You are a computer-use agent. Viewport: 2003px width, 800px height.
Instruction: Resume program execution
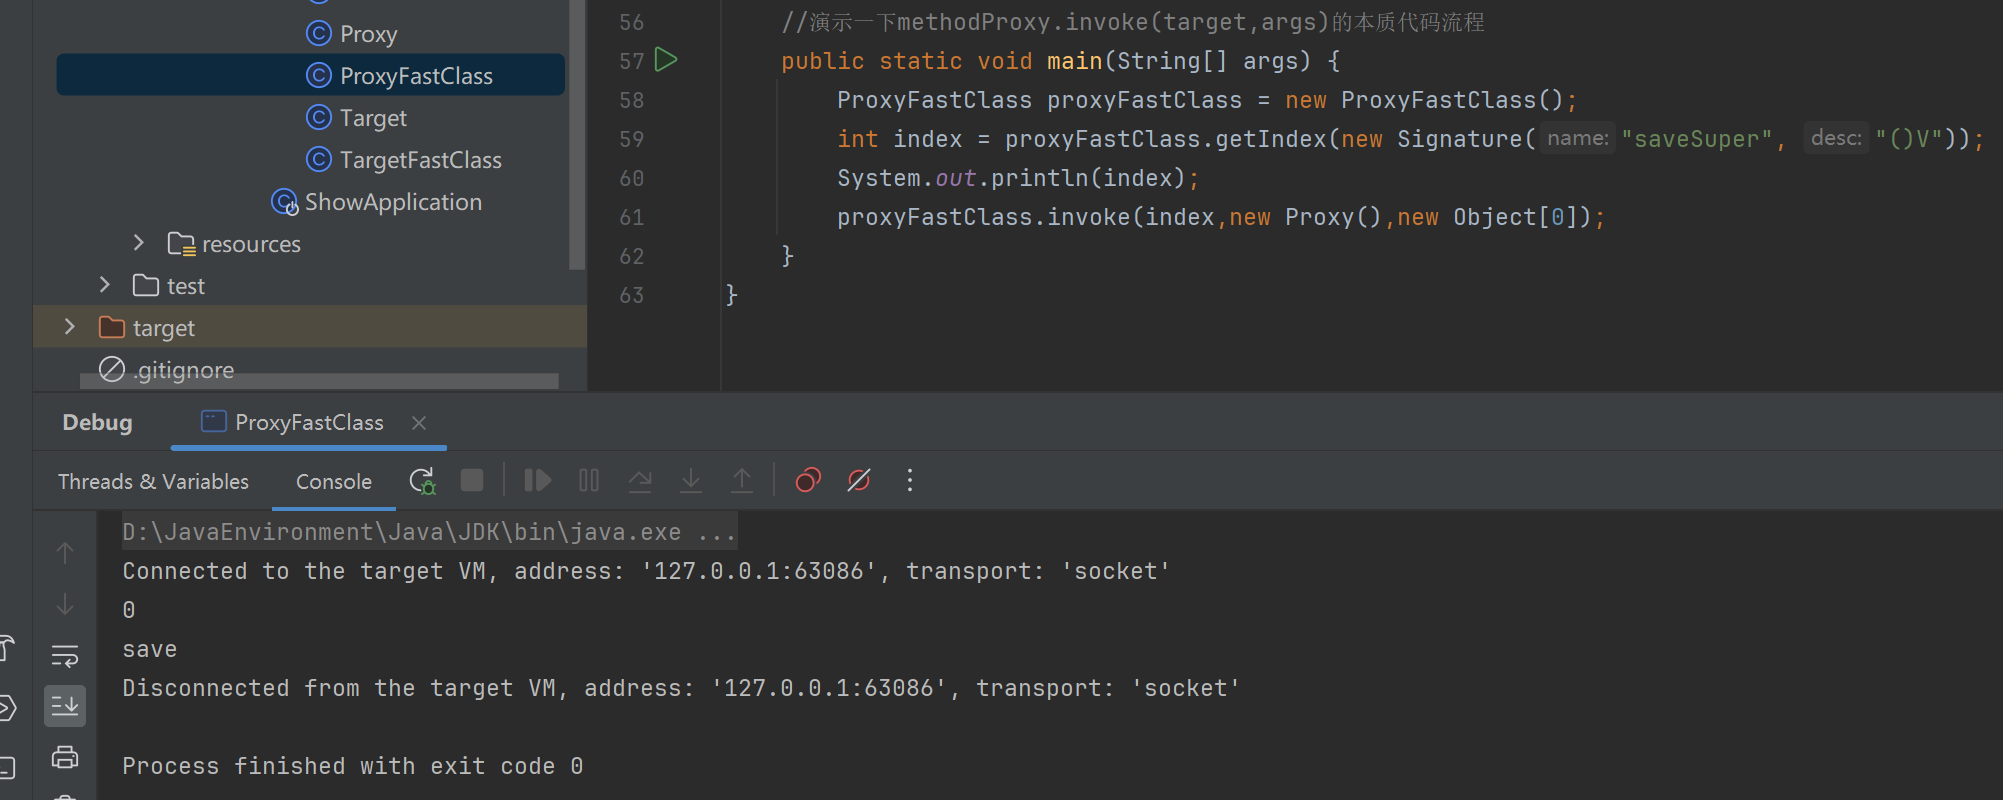(x=537, y=481)
